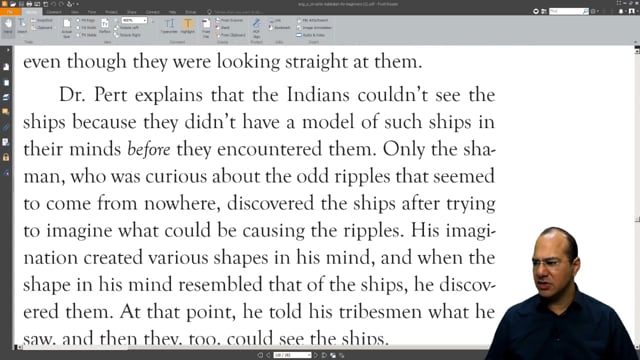Viewport: 640px width, 360px height.
Task: Open the page number box dropdown
Action: pos(309,355)
